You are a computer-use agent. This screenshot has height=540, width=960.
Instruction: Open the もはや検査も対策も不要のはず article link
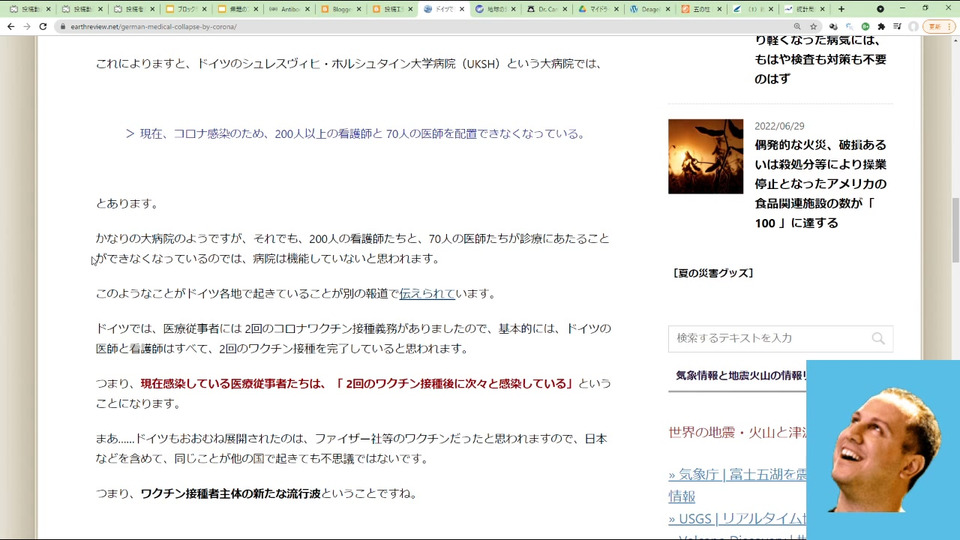point(820,59)
